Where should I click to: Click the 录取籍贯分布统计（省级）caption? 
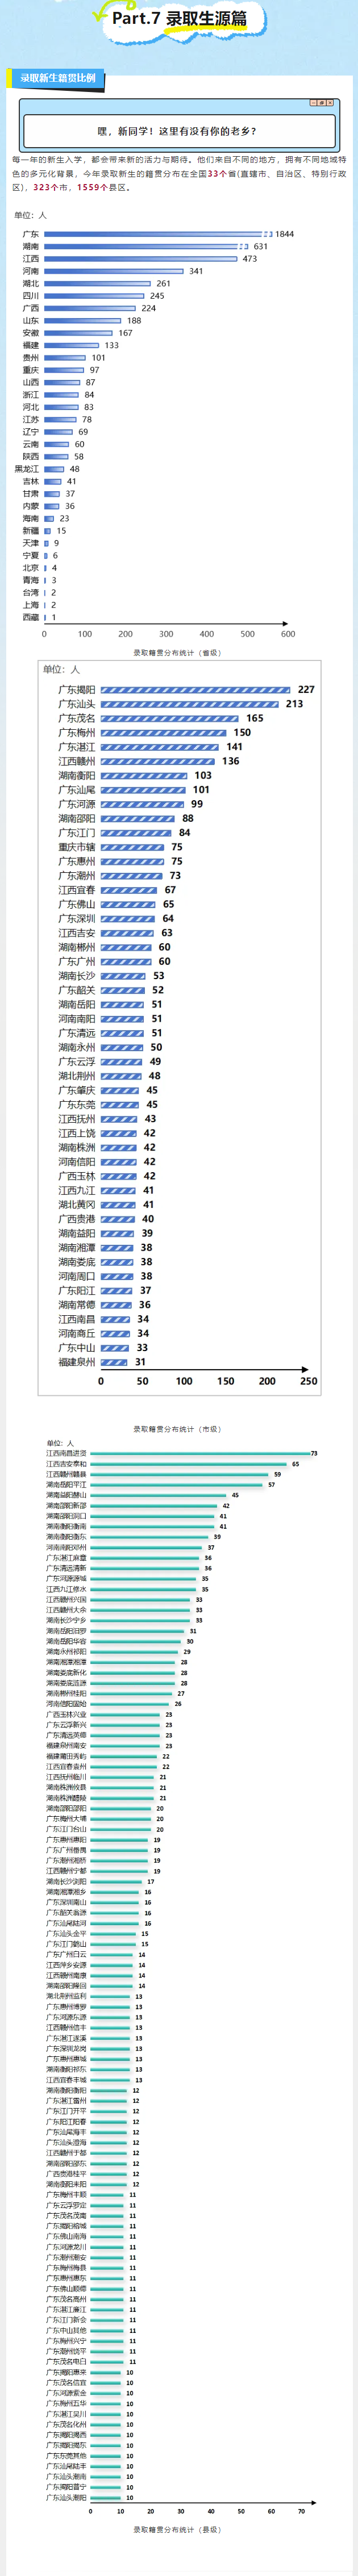(178, 653)
